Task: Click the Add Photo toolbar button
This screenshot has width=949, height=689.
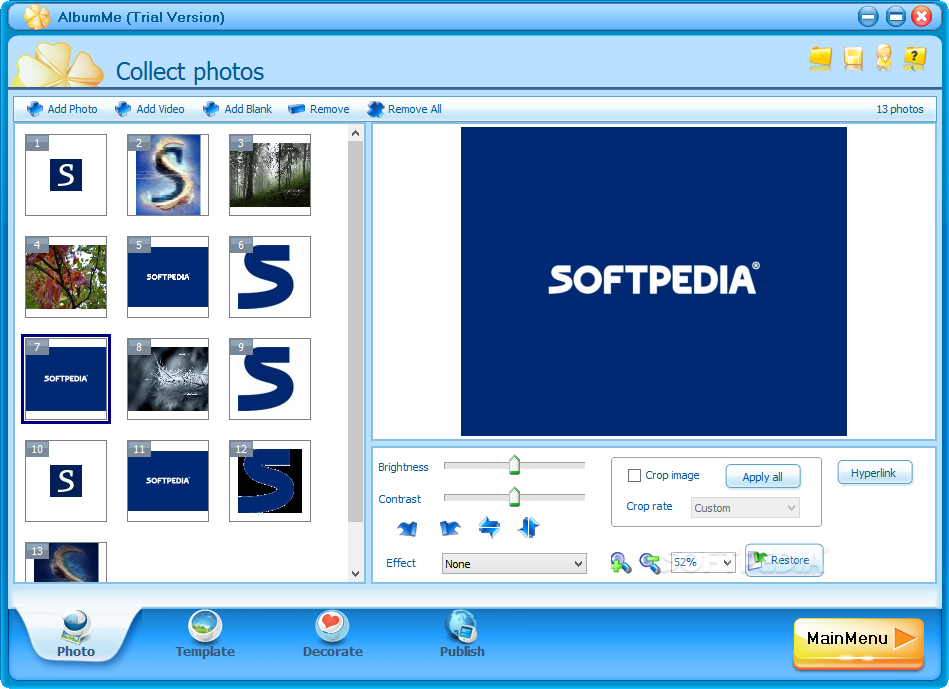Action: point(62,109)
